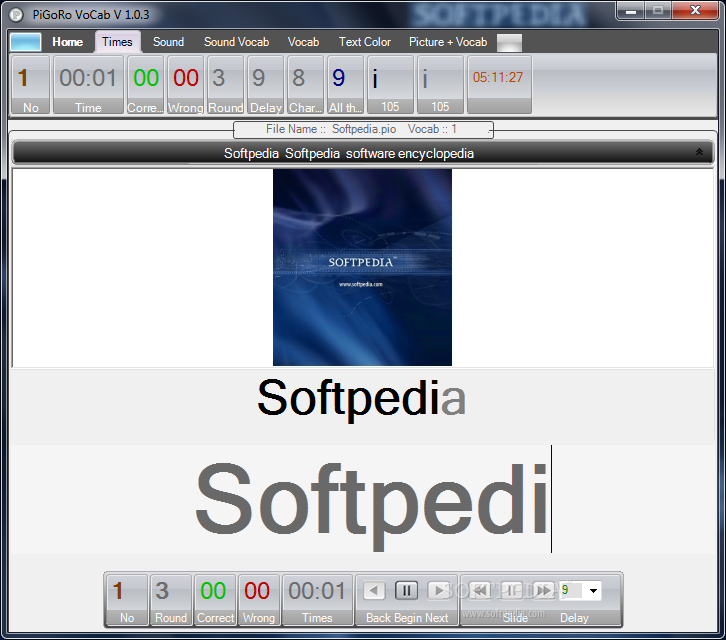Viewport: 726px width, 640px height.
Task: Click the No counter in the top ribbon
Action: coord(31,85)
